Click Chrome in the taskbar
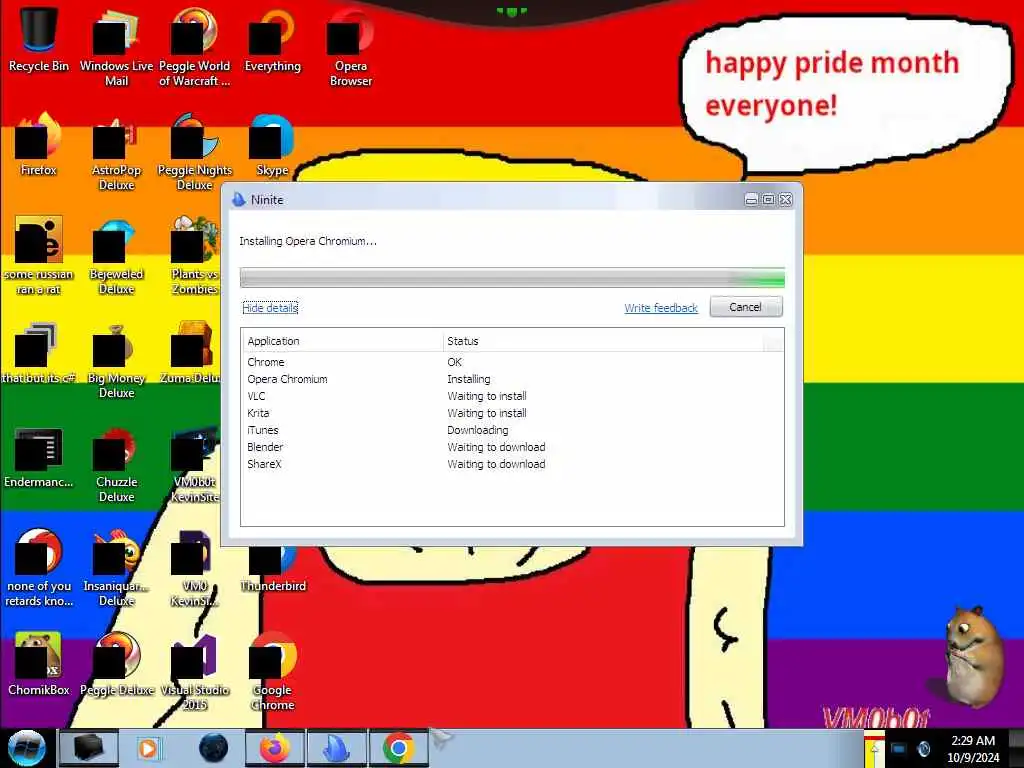 [399, 748]
